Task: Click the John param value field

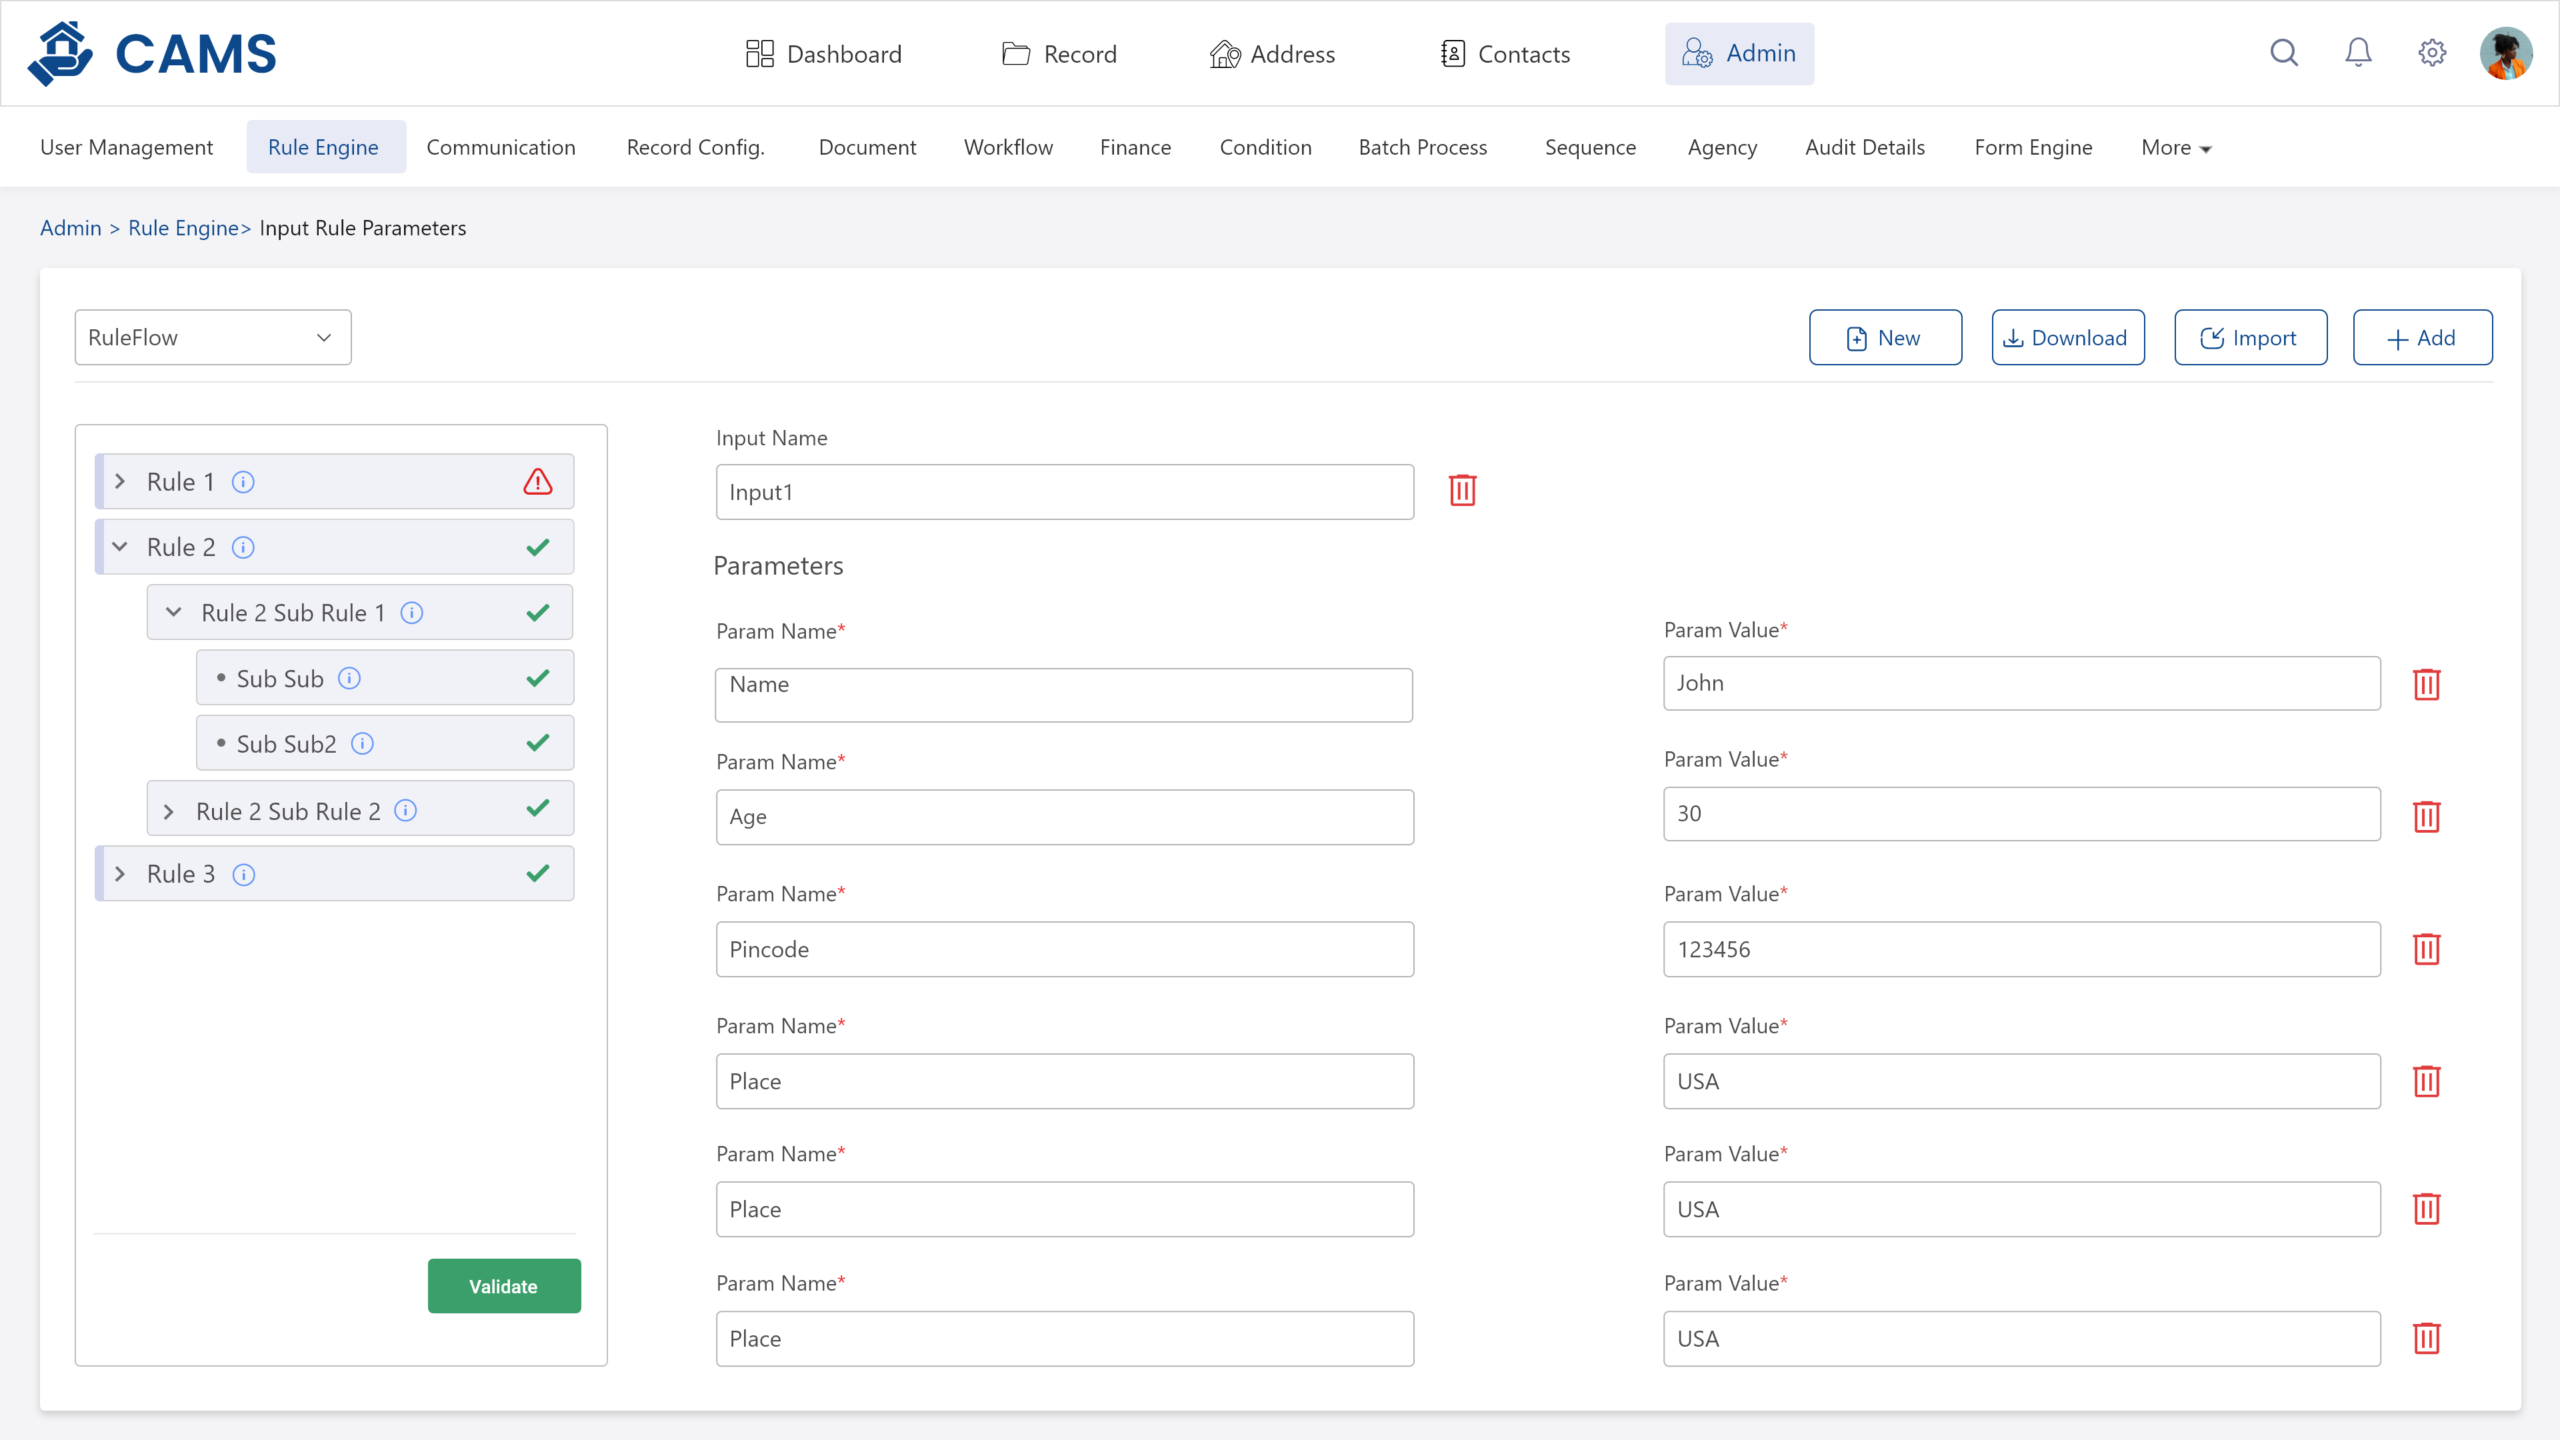Action: [x=2020, y=684]
